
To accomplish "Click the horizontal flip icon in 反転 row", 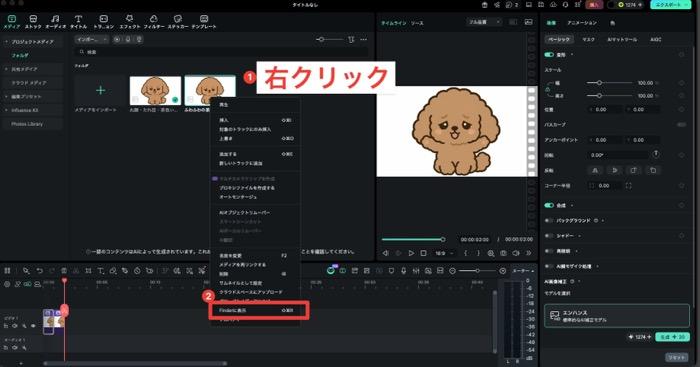I will [x=595, y=171].
